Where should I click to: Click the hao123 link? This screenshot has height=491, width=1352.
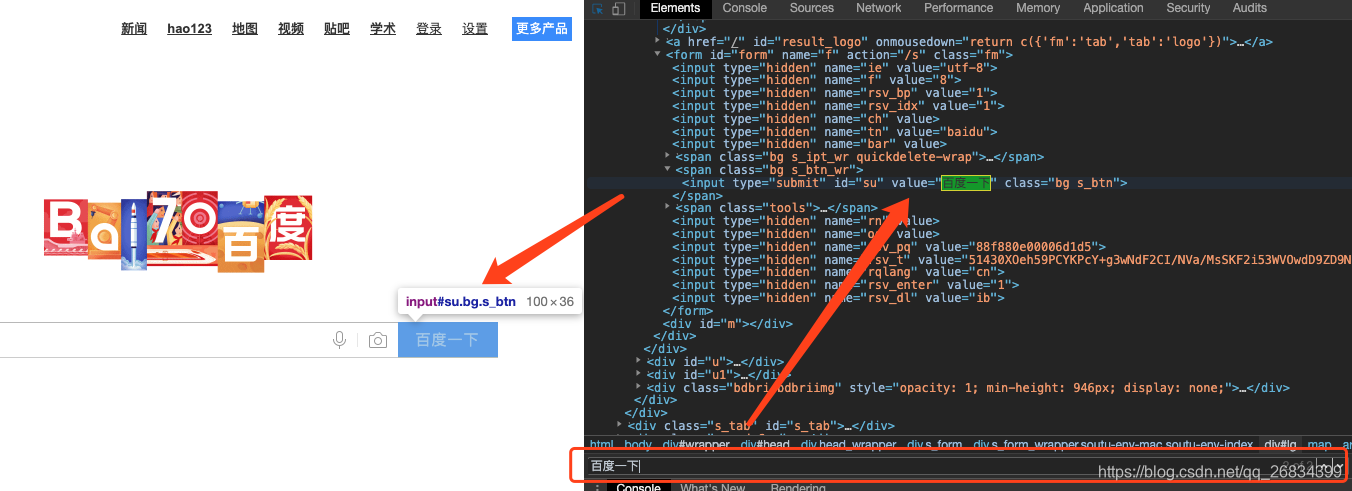click(x=189, y=29)
